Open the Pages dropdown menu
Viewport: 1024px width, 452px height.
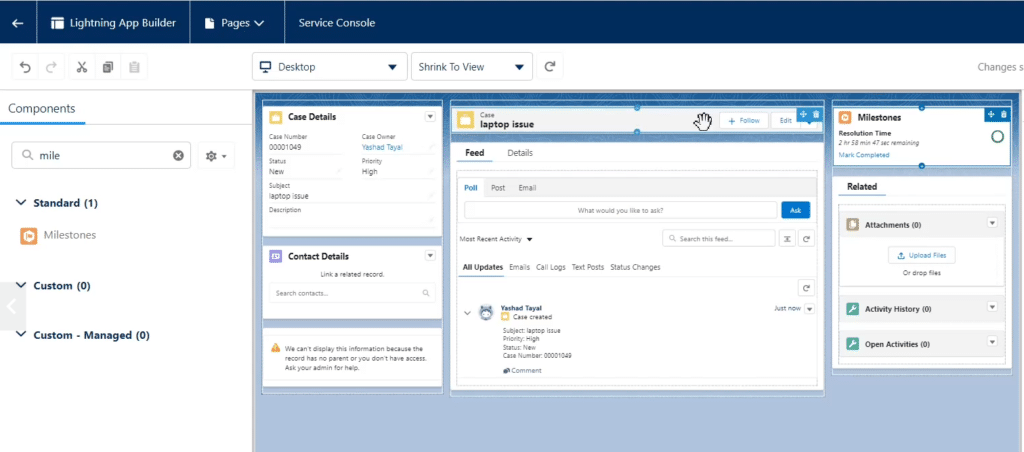coord(234,23)
